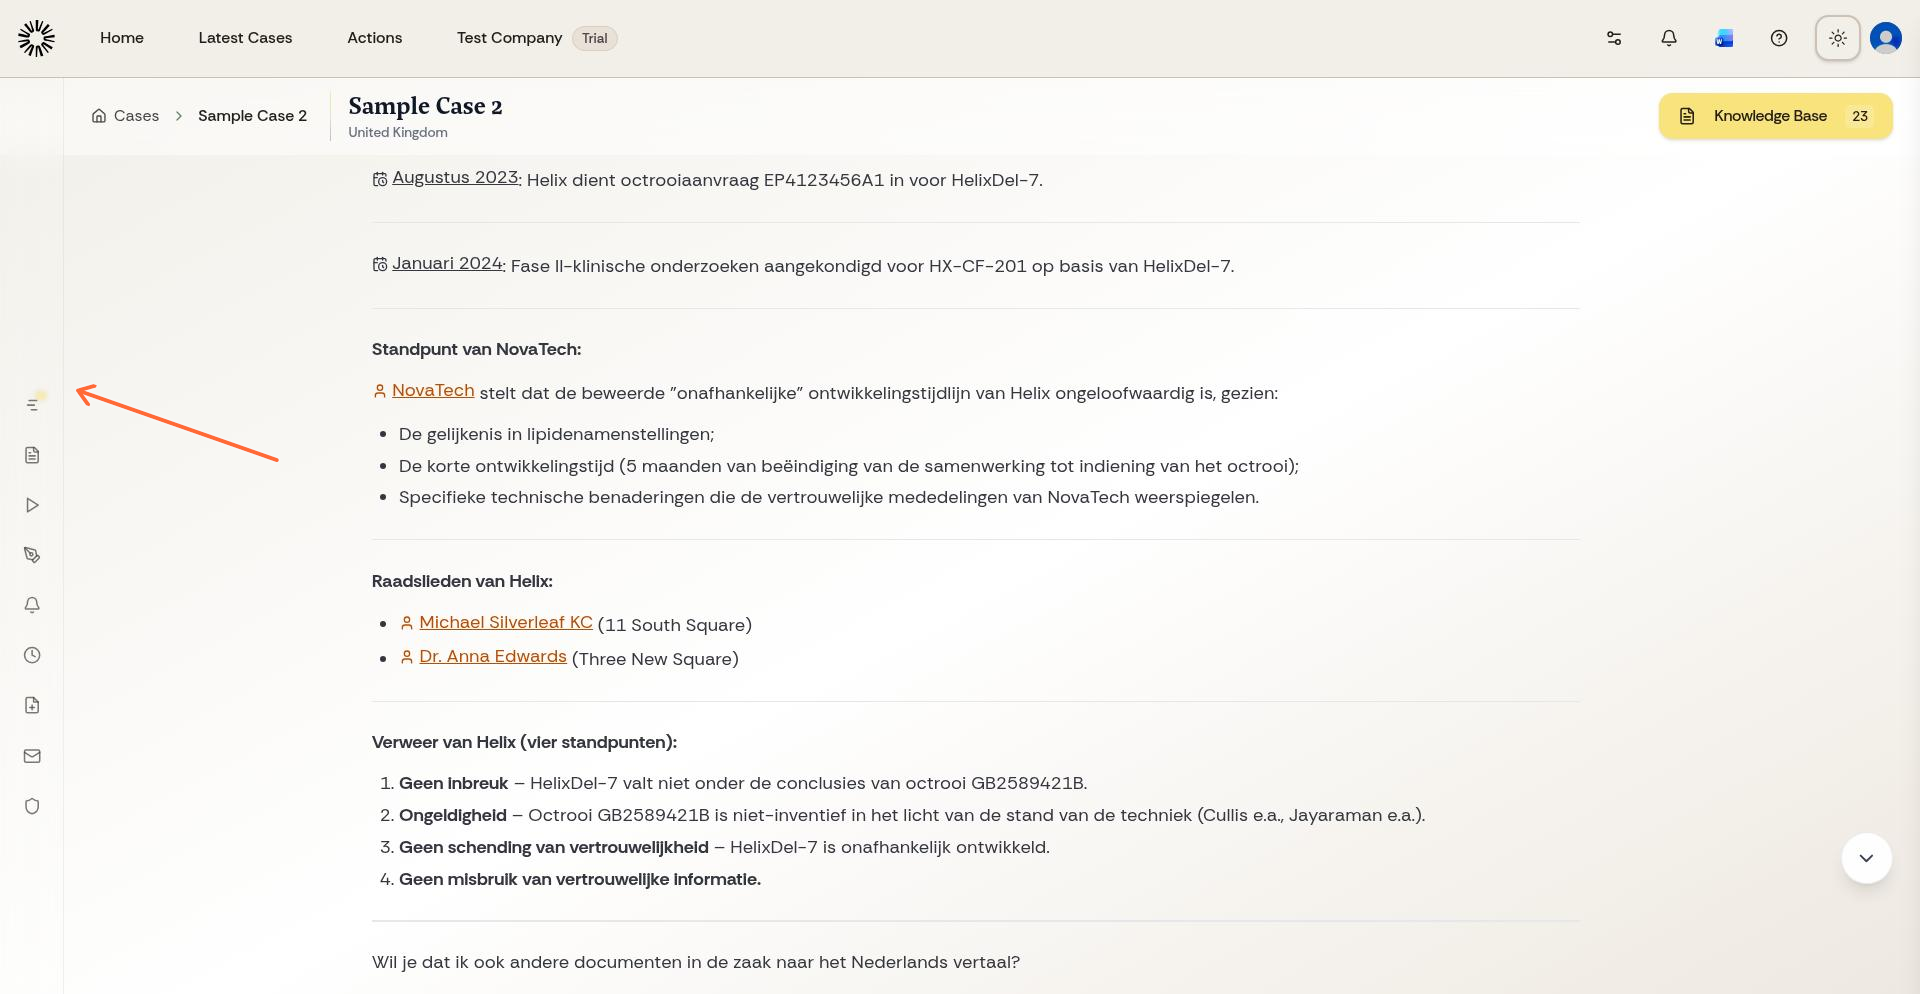Image resolution: width=1920 pixels, height=994 pixels.
Task: Click the Cases breadcrumb link
Action: (125, 116)
